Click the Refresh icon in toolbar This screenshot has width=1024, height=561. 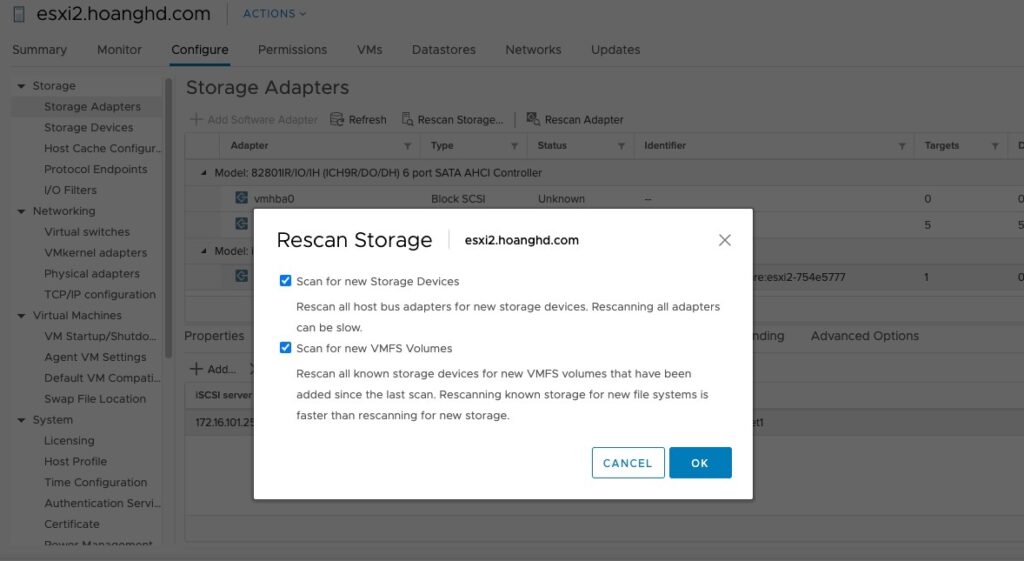click(x=337, y=119)
